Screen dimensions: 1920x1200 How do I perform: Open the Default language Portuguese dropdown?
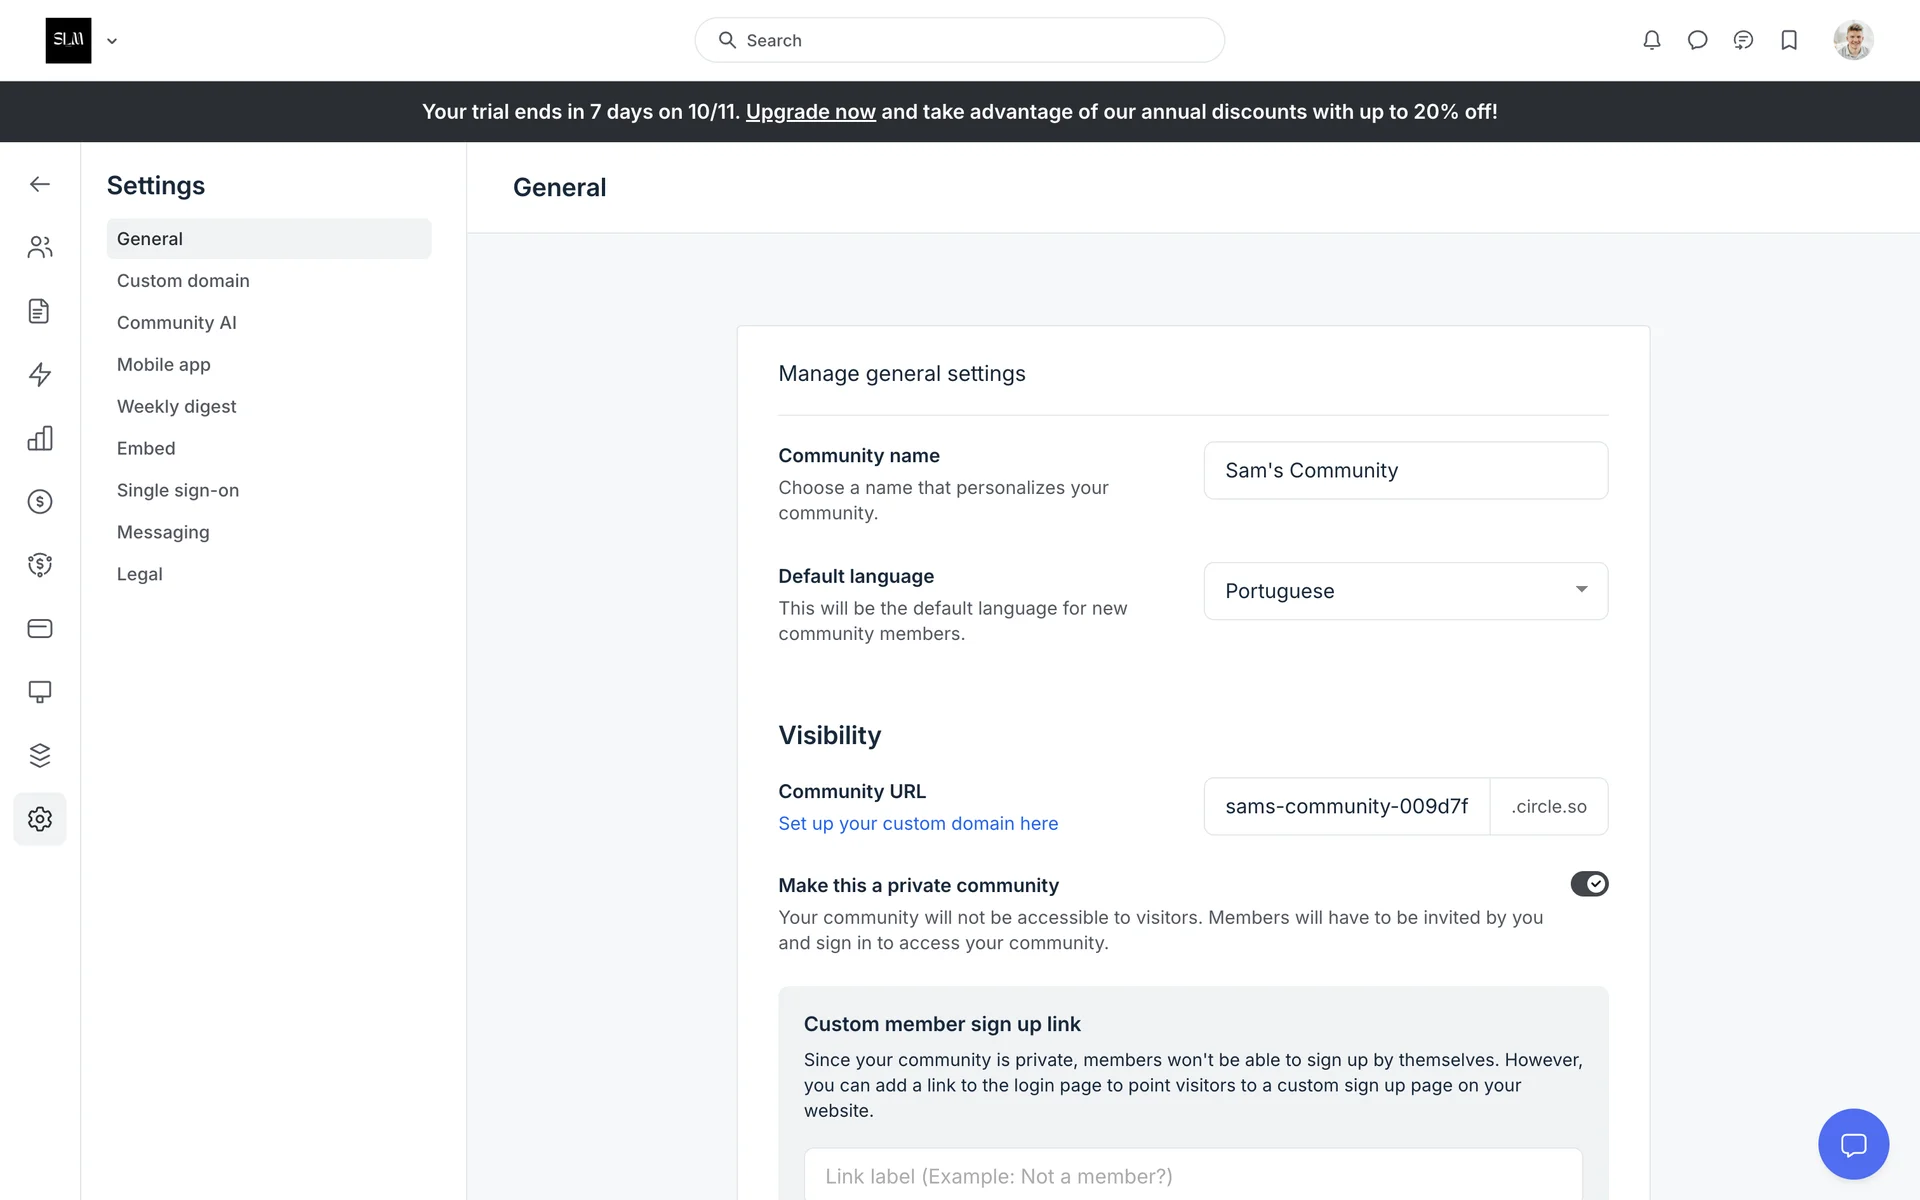click(x=1405, y=591)
